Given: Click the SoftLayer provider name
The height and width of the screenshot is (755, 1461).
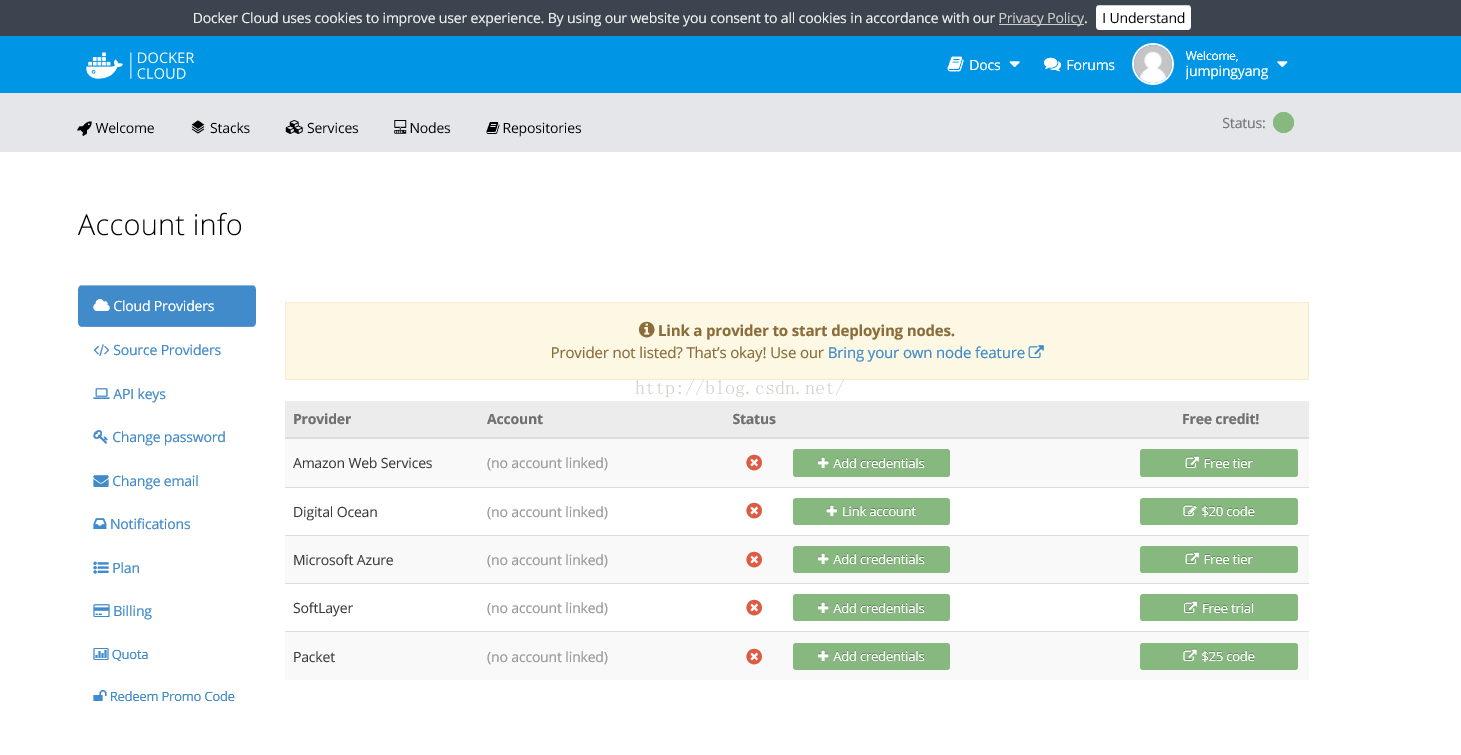Looking at the screenshot, I should 323,608.
